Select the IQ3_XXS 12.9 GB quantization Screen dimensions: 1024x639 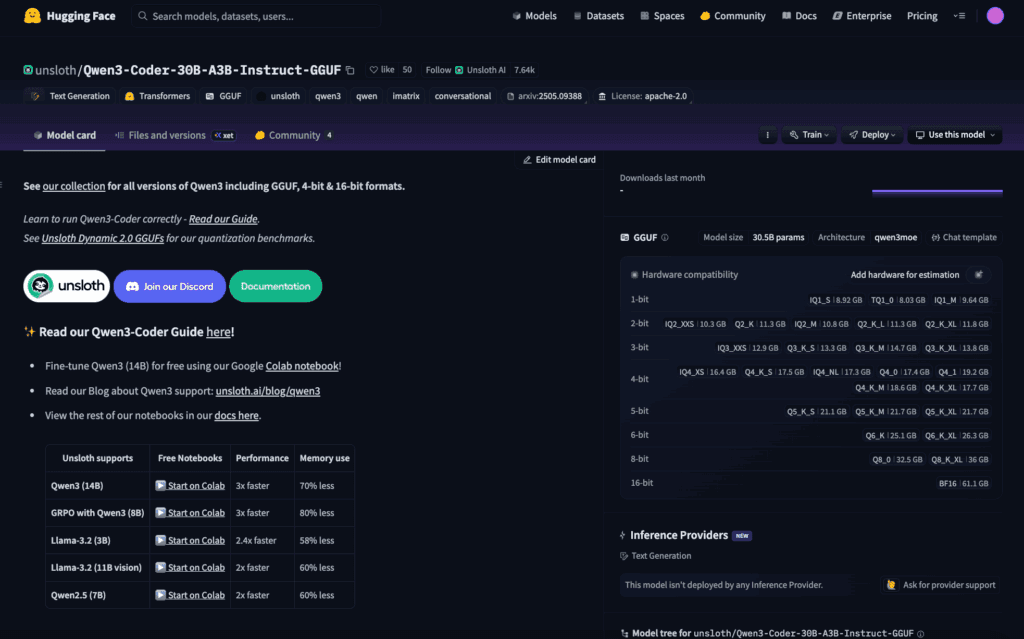coord(748,348)
